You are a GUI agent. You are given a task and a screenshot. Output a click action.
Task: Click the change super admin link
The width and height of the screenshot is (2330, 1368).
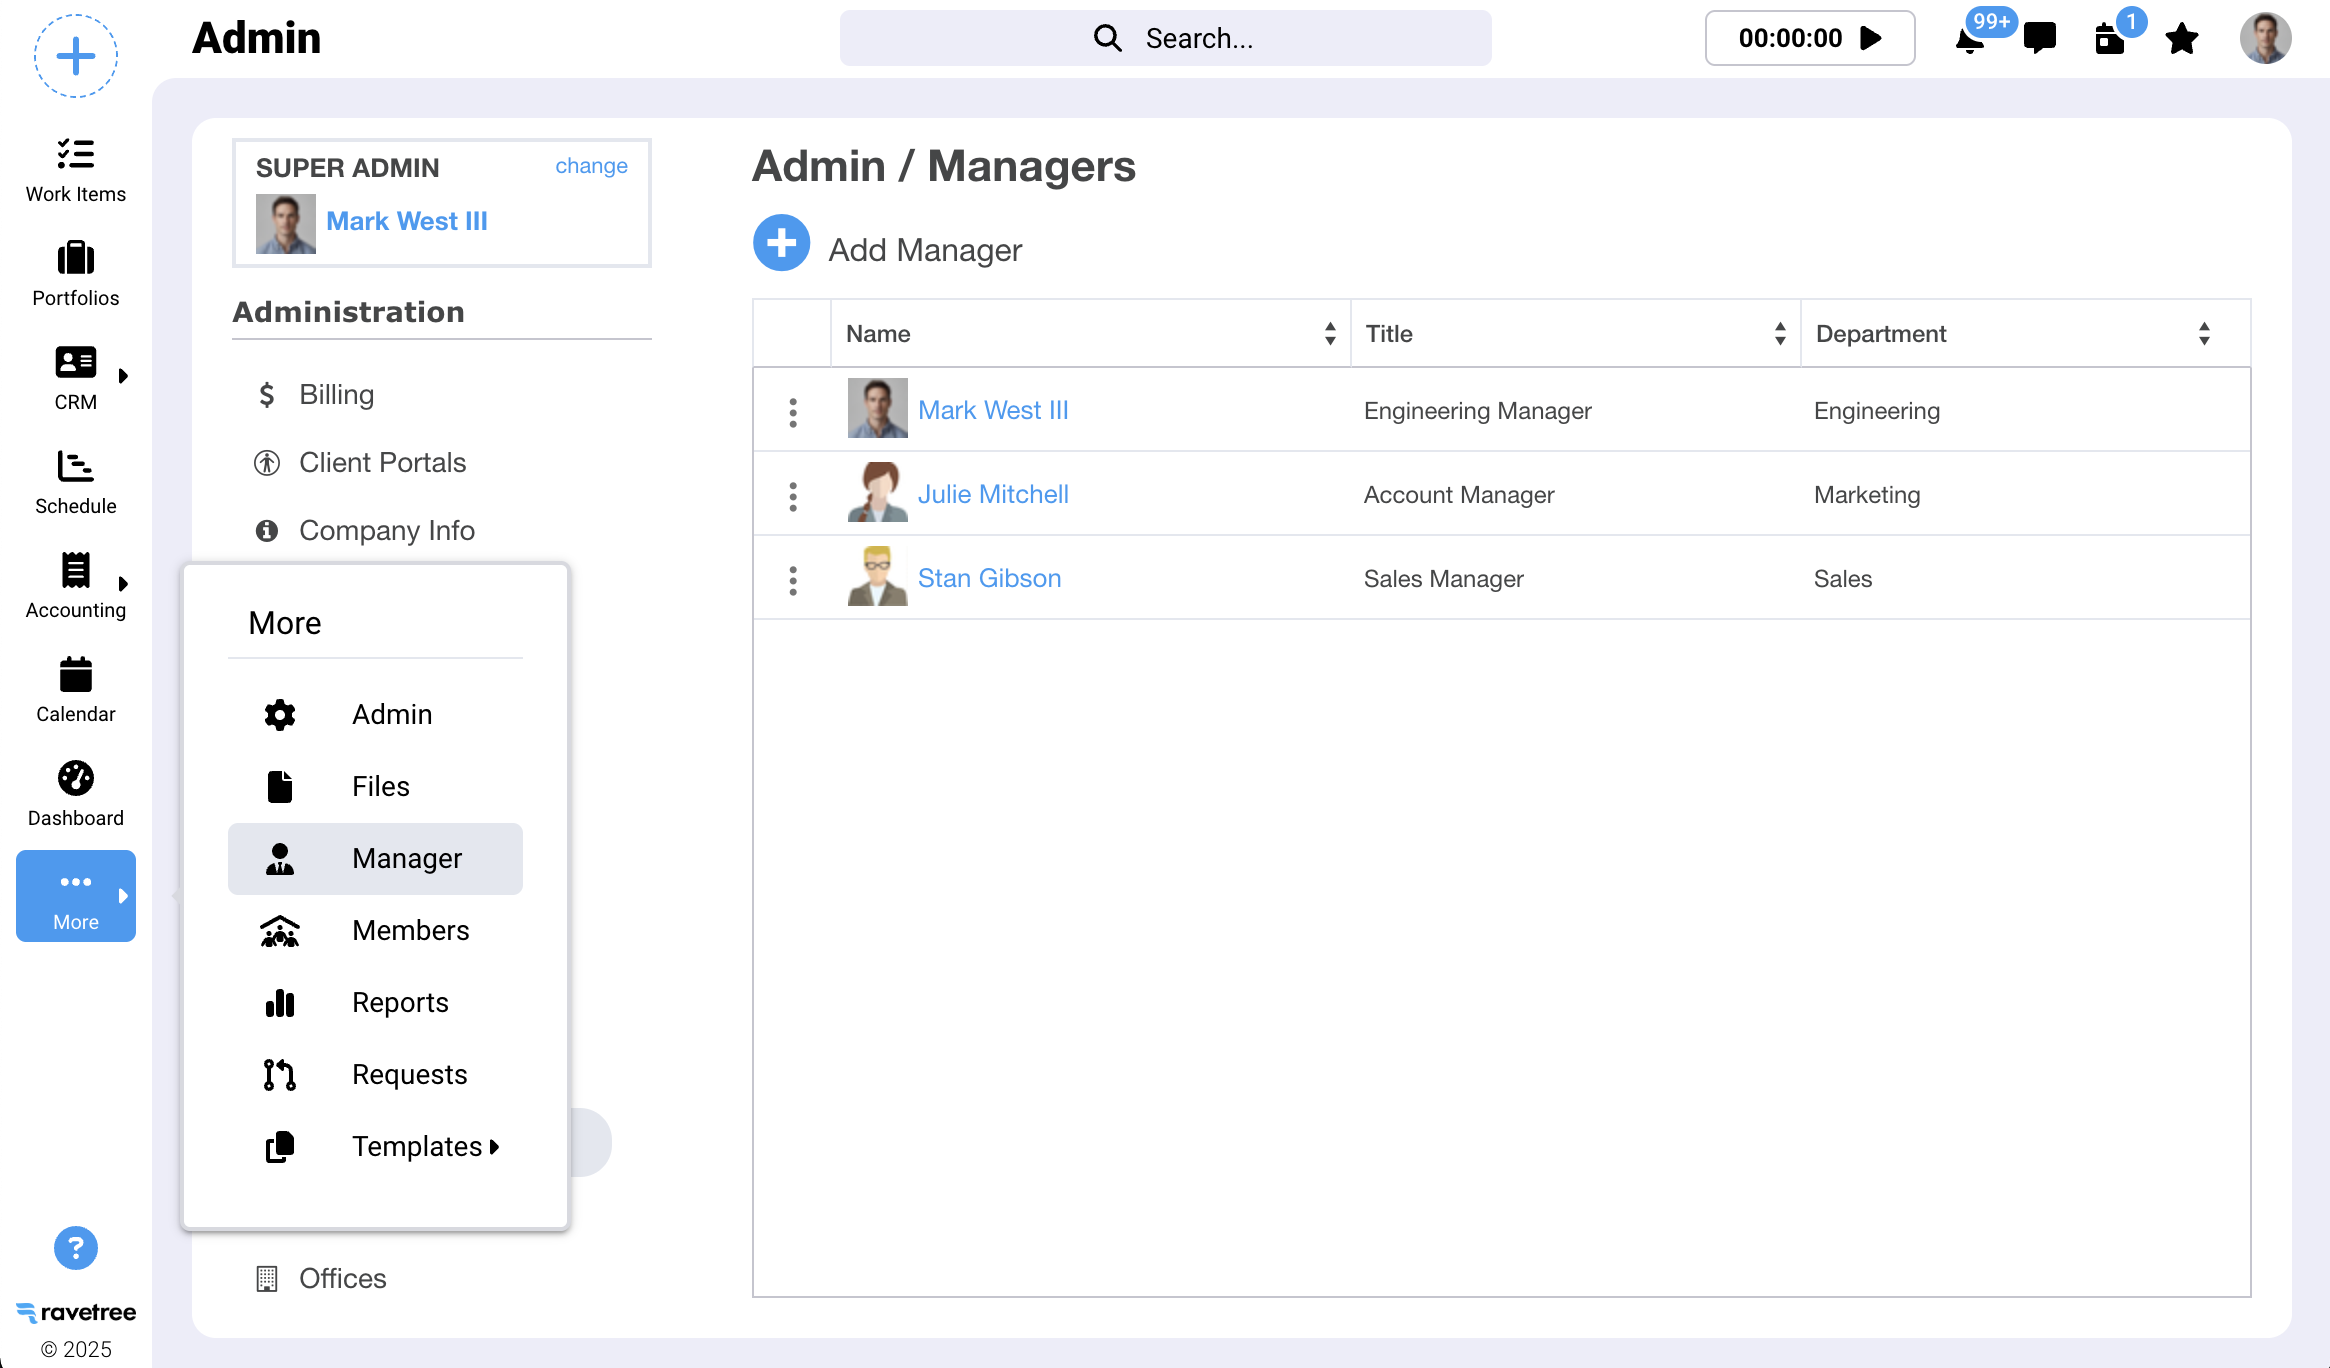point(591,166)
